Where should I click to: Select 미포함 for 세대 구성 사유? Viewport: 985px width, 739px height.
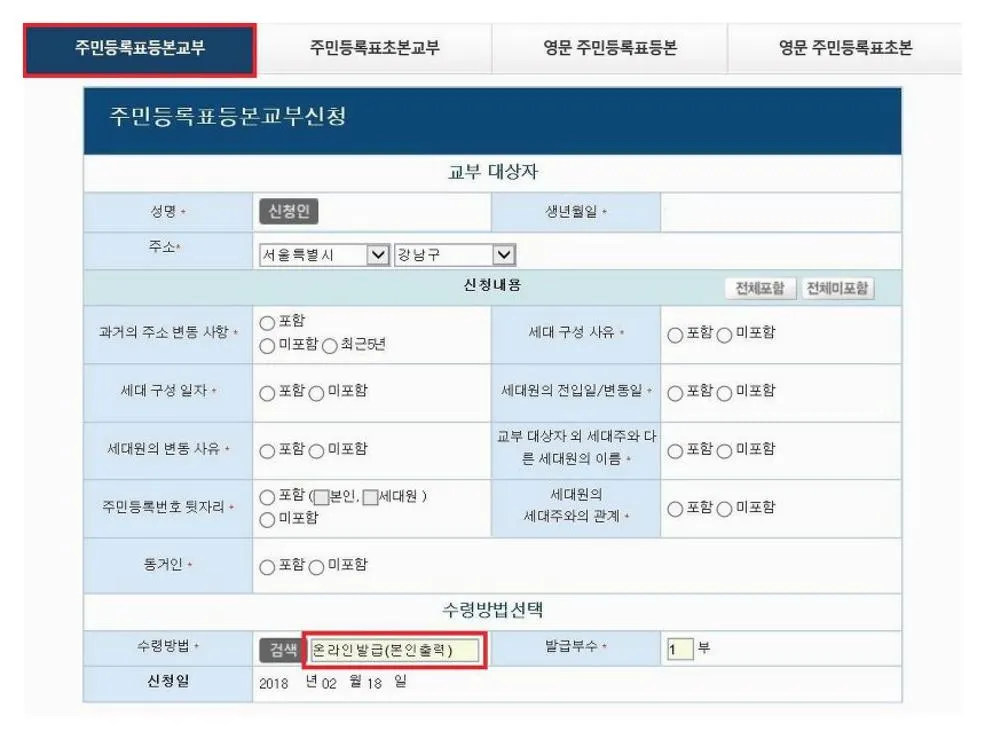click(724, 335)
